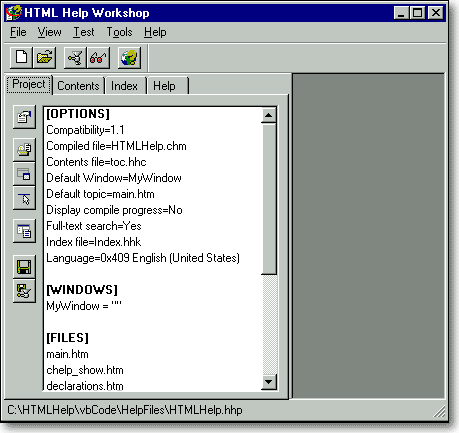
Task: Select the Index file=Index.hhk line
Action: click(94, 242)
